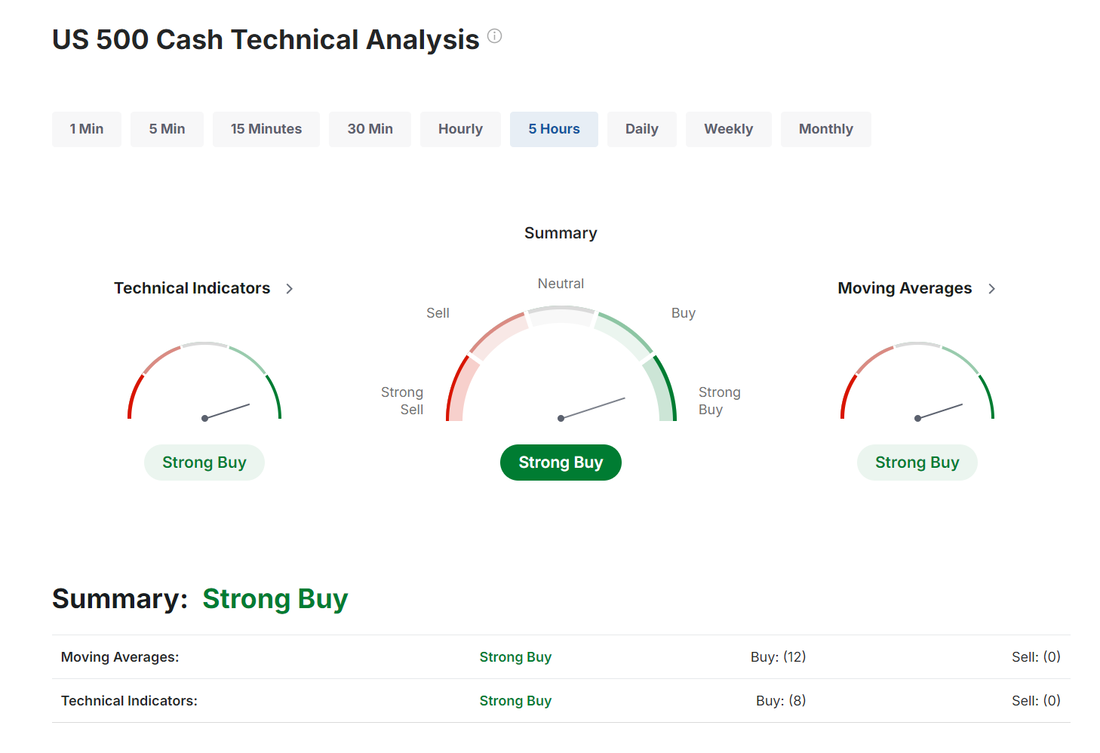The image size is (1100, 753).
Task: Select the 5 Min timeframe tab
Action: (167, 129)
